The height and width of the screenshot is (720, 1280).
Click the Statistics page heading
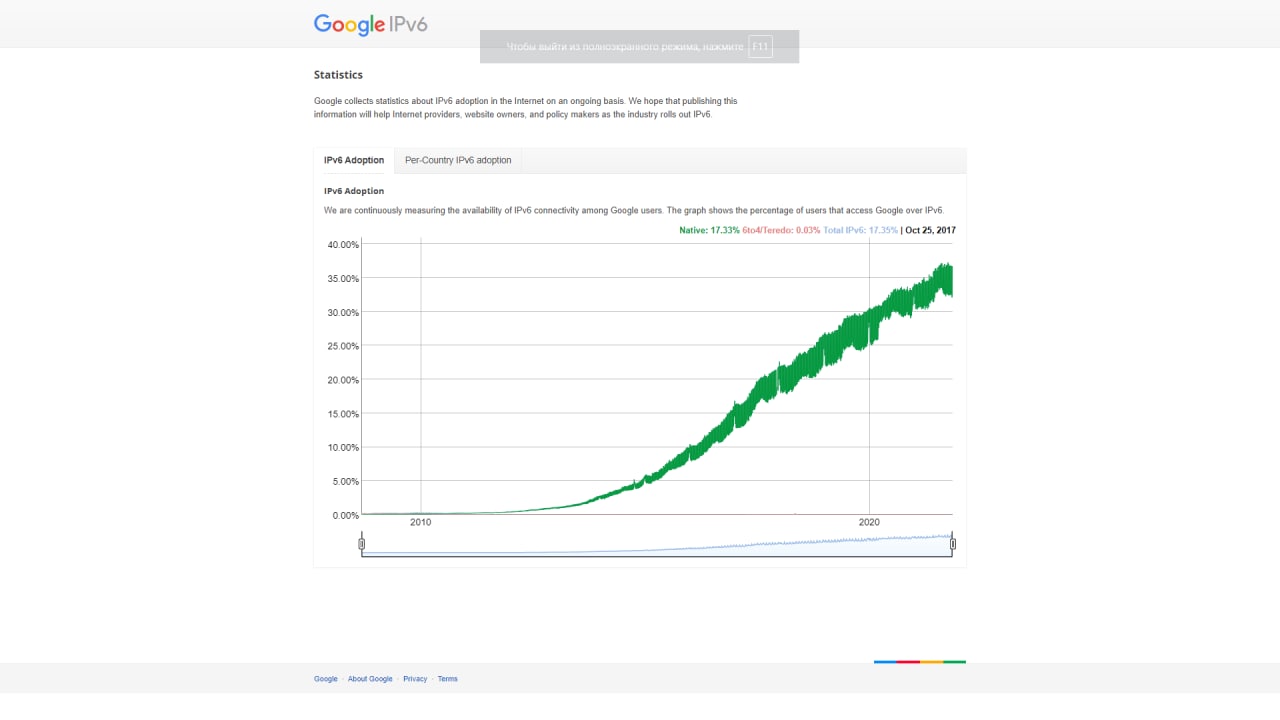click(x=338, y=75)
